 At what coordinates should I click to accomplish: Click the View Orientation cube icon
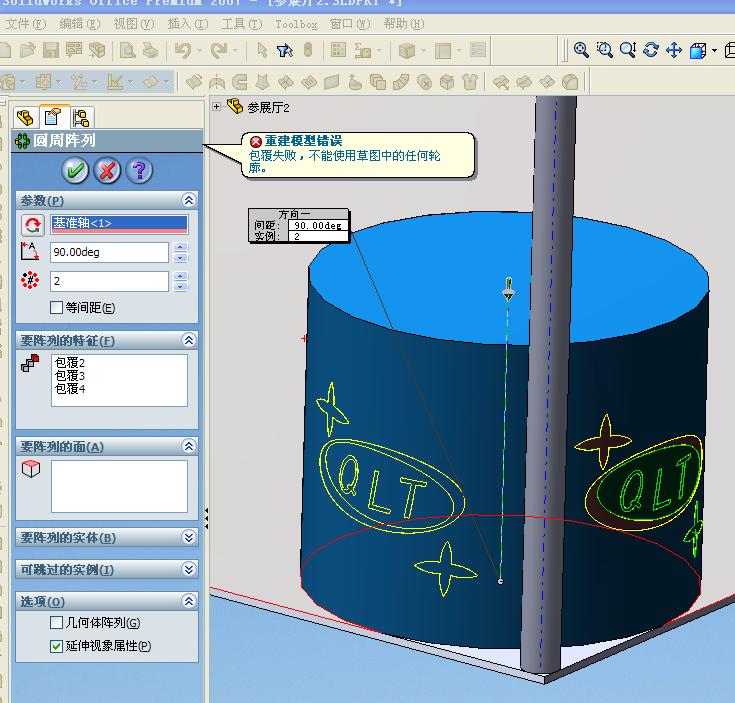pos(698,50)
